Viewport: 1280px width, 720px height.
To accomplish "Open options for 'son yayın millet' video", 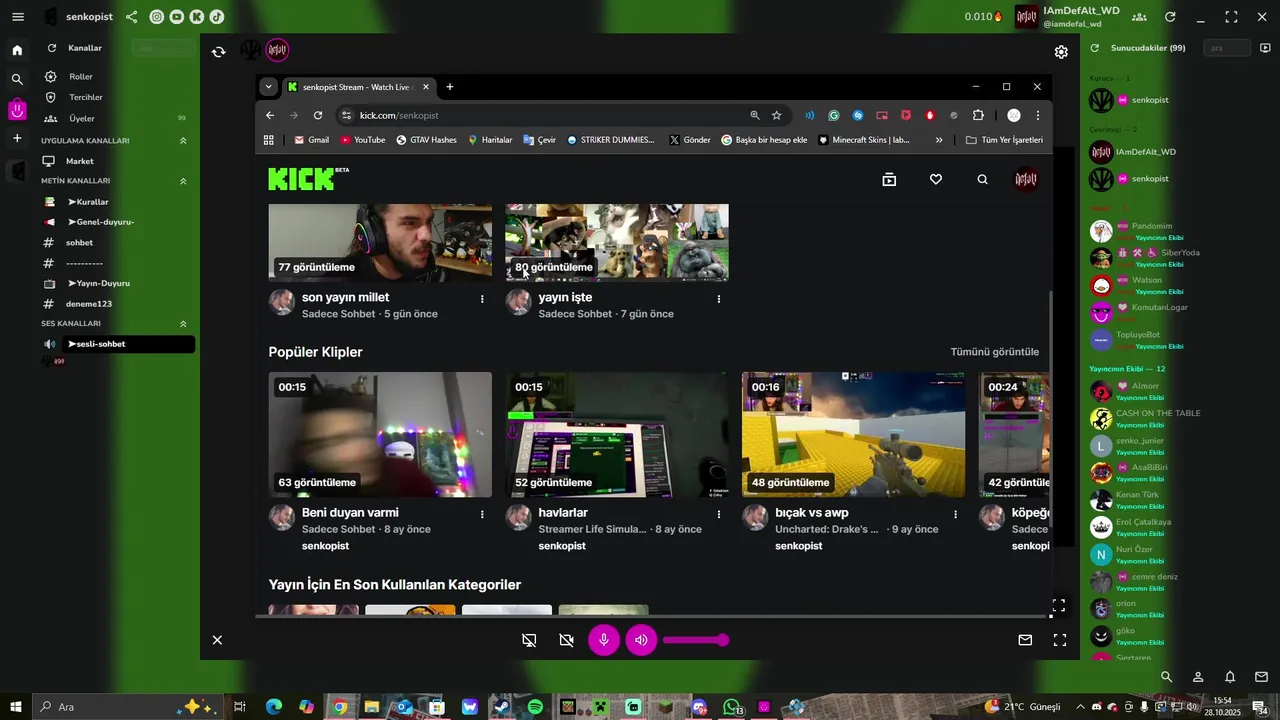I will coord(482,298).
